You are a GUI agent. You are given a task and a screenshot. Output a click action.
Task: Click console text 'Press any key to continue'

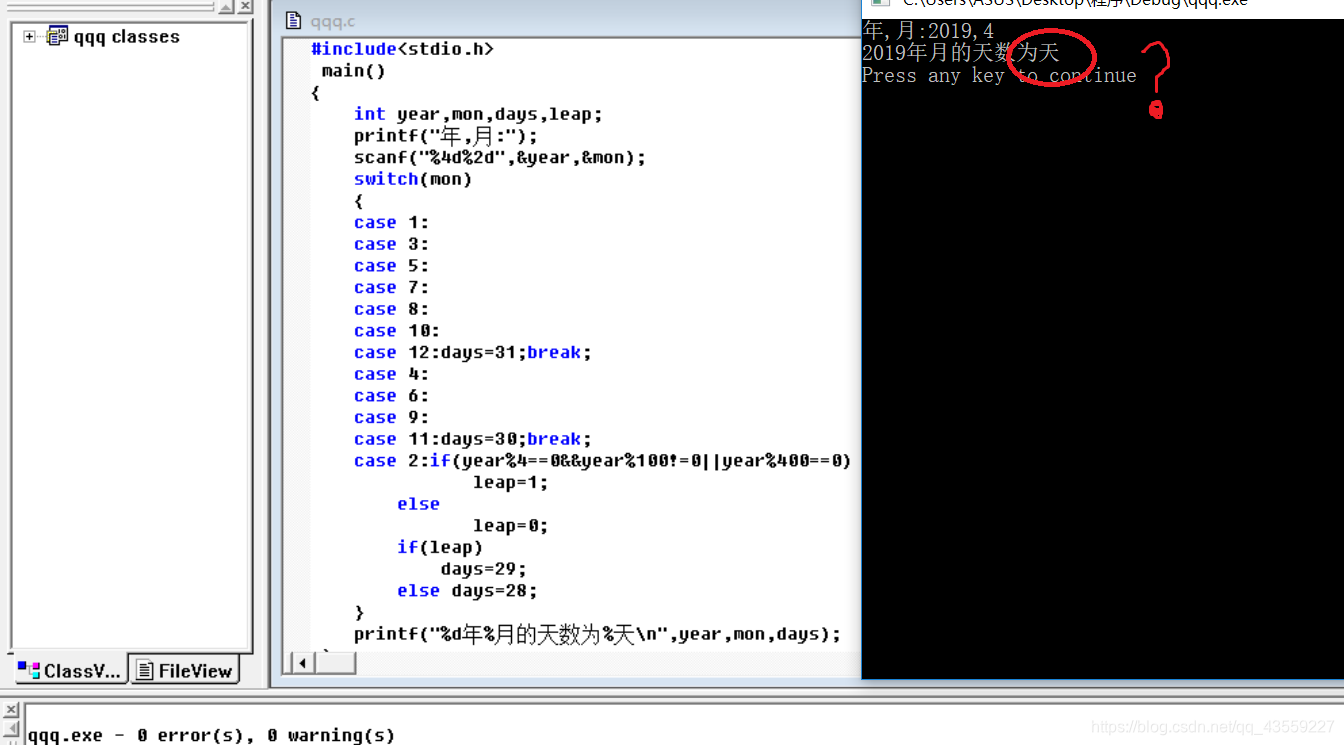999,76
